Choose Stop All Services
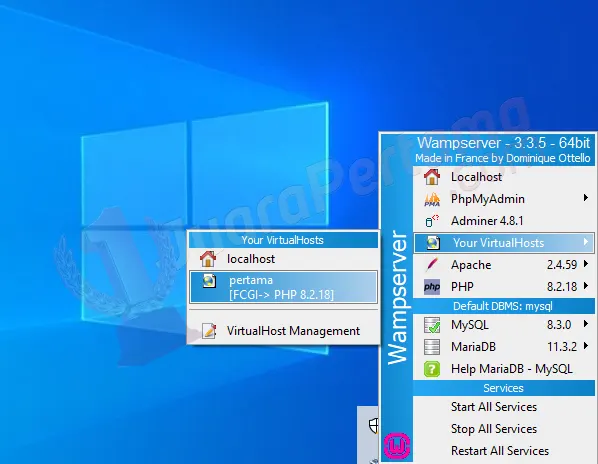Screen dimensions: 598x464 click(503, 429)
